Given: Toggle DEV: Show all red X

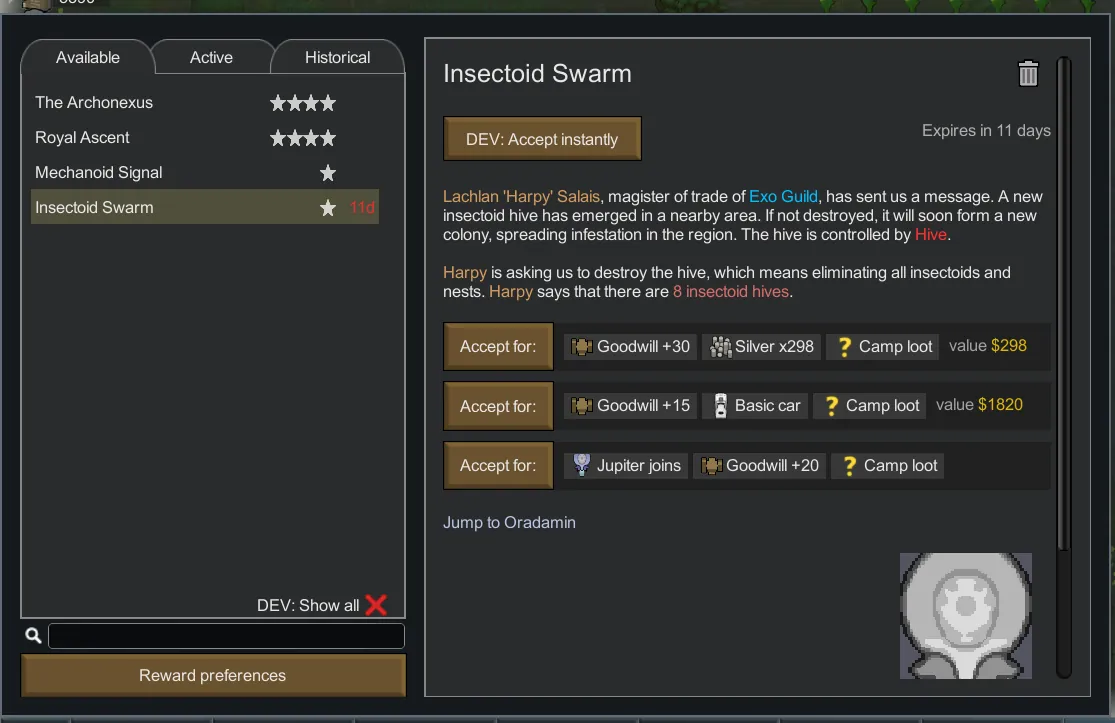Looking at the screenshot, I should (376, 605).
